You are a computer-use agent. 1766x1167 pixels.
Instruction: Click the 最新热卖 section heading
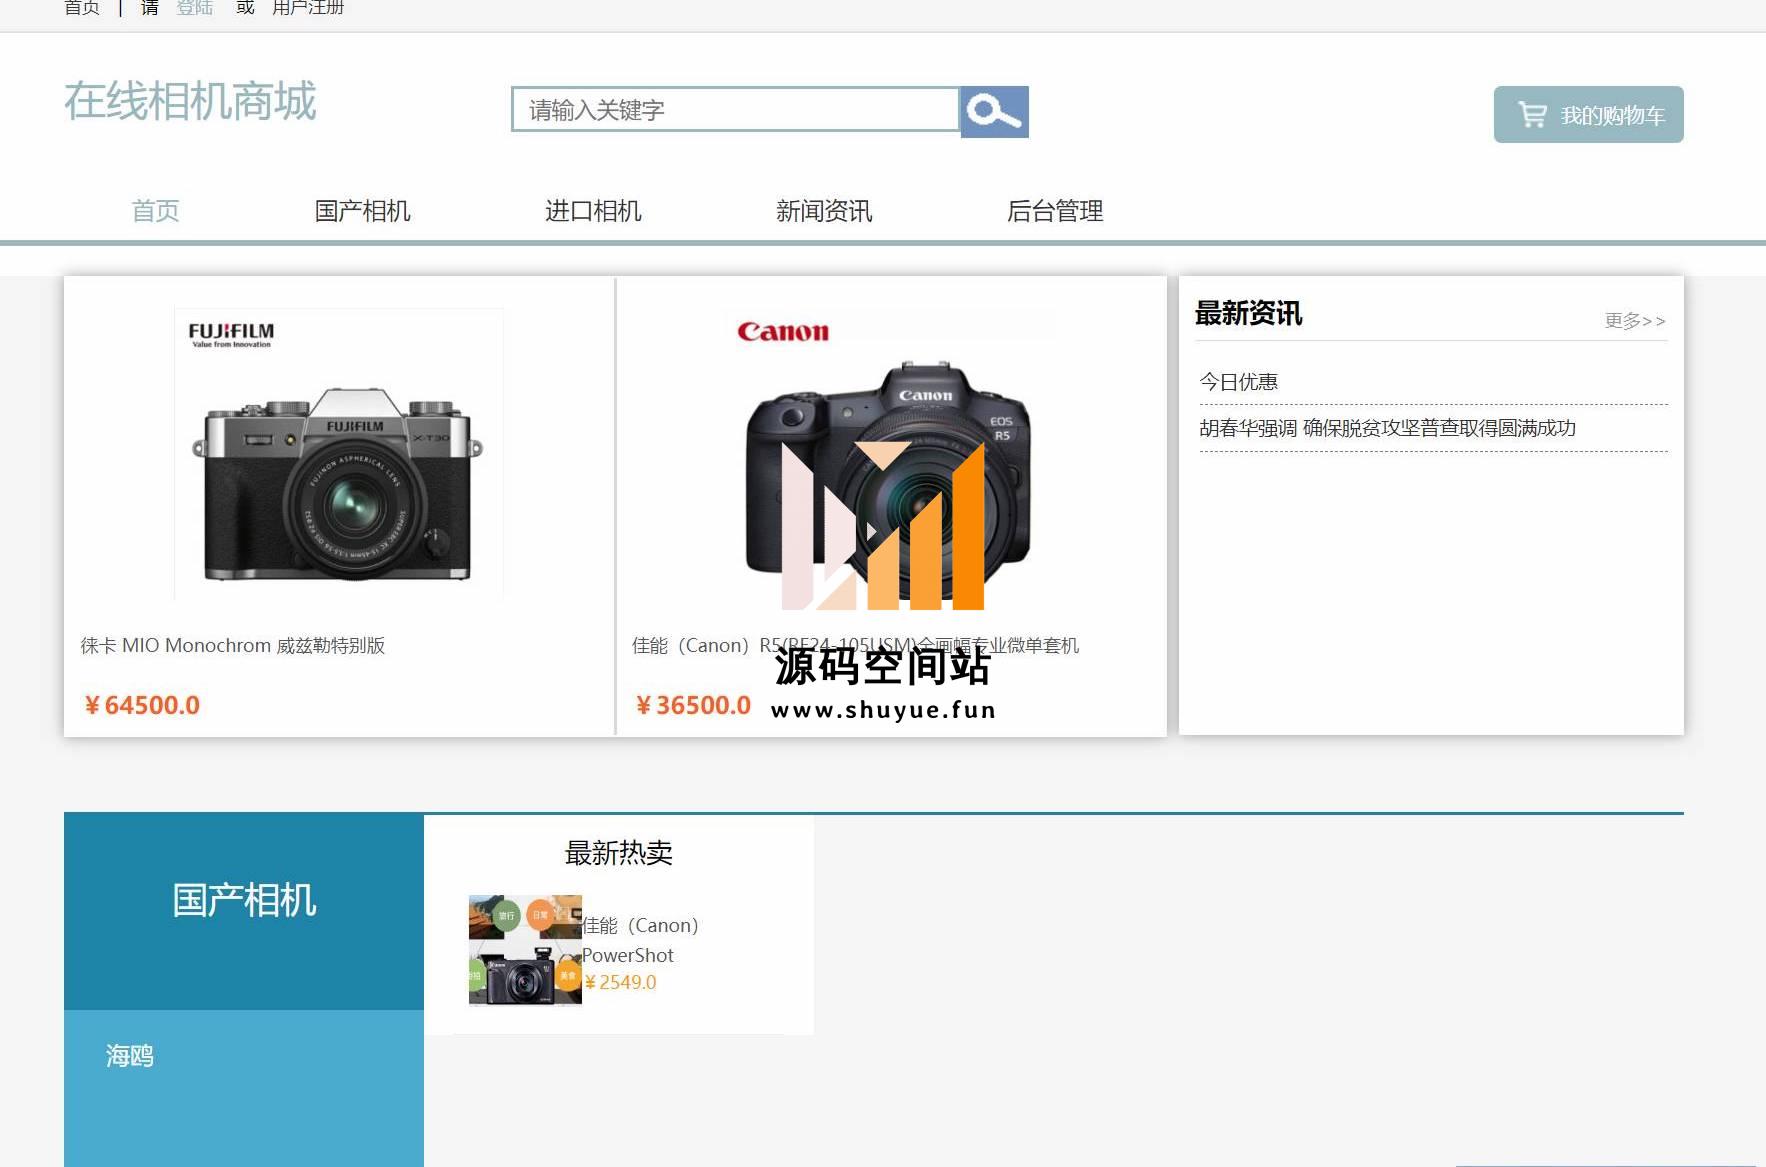618,853
